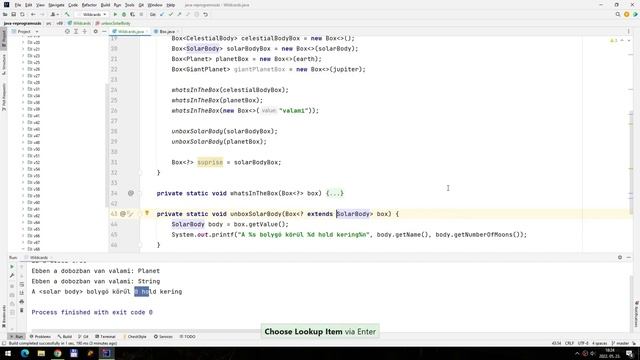This screenshot has width=640, height=360.
Task: Toggle scroll to end in Run console
Action: click(x=22, y=293)
